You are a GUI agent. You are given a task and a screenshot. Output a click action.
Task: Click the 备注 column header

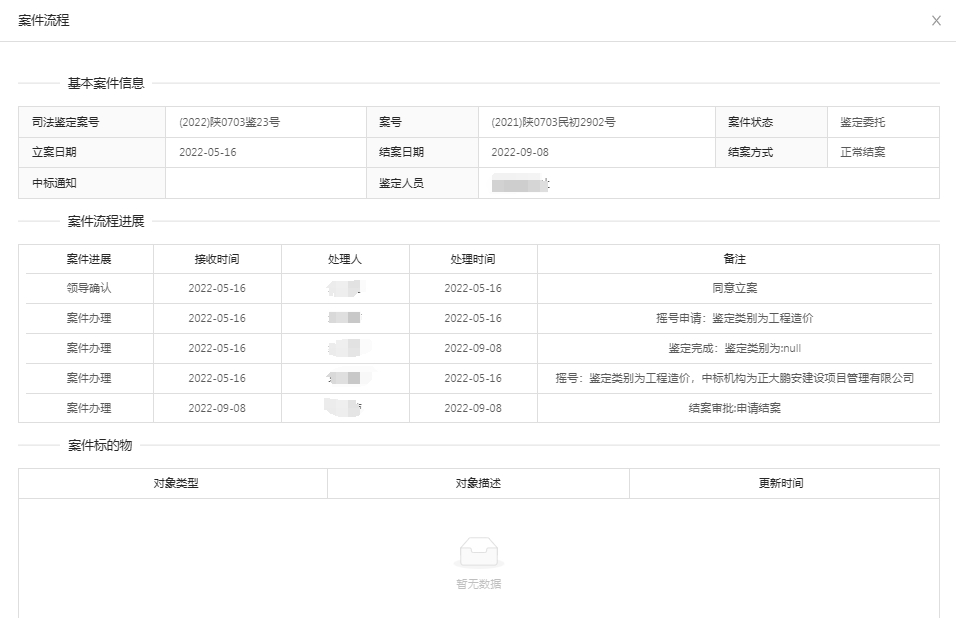735,259
